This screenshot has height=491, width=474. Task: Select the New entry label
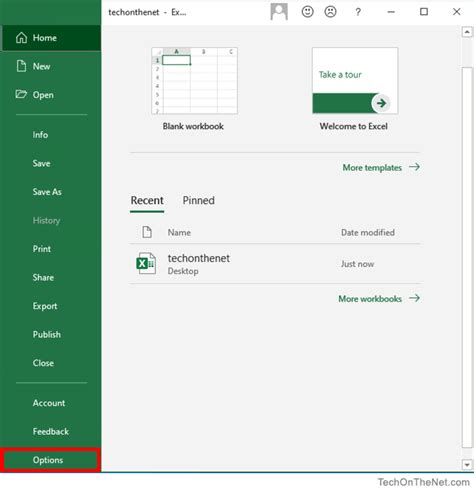click(x=41, y=66)
